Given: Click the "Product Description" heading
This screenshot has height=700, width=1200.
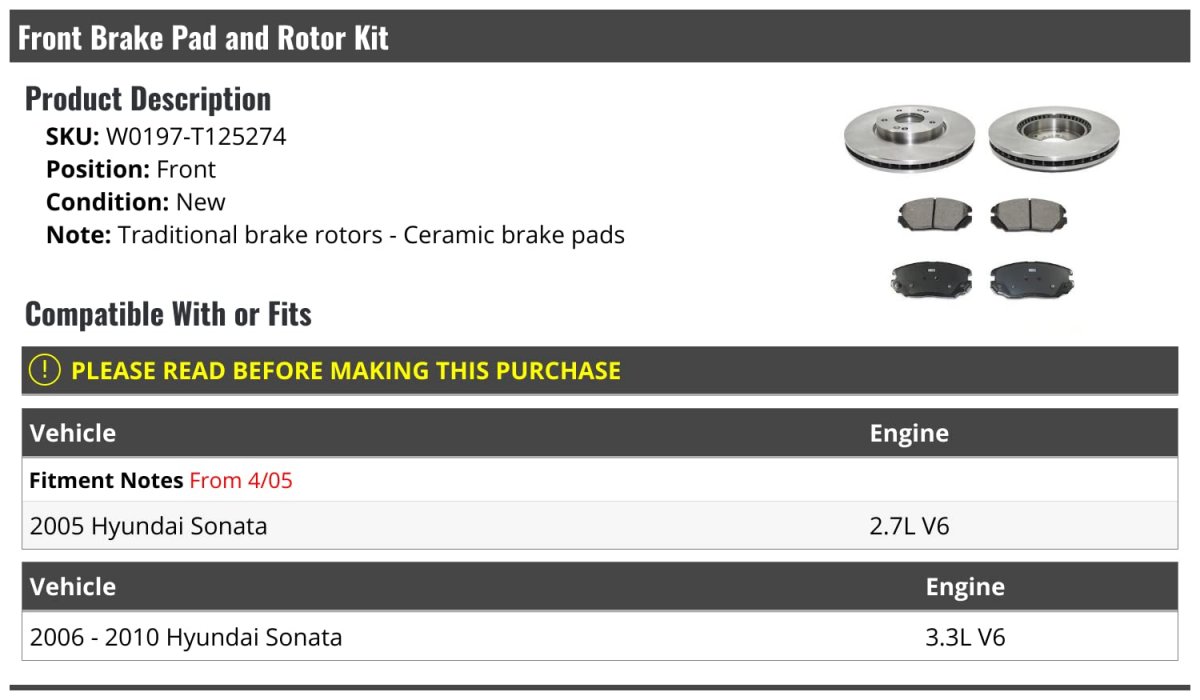Looking at the screenshot, I should pyautogui.click(x=148, y=99).
